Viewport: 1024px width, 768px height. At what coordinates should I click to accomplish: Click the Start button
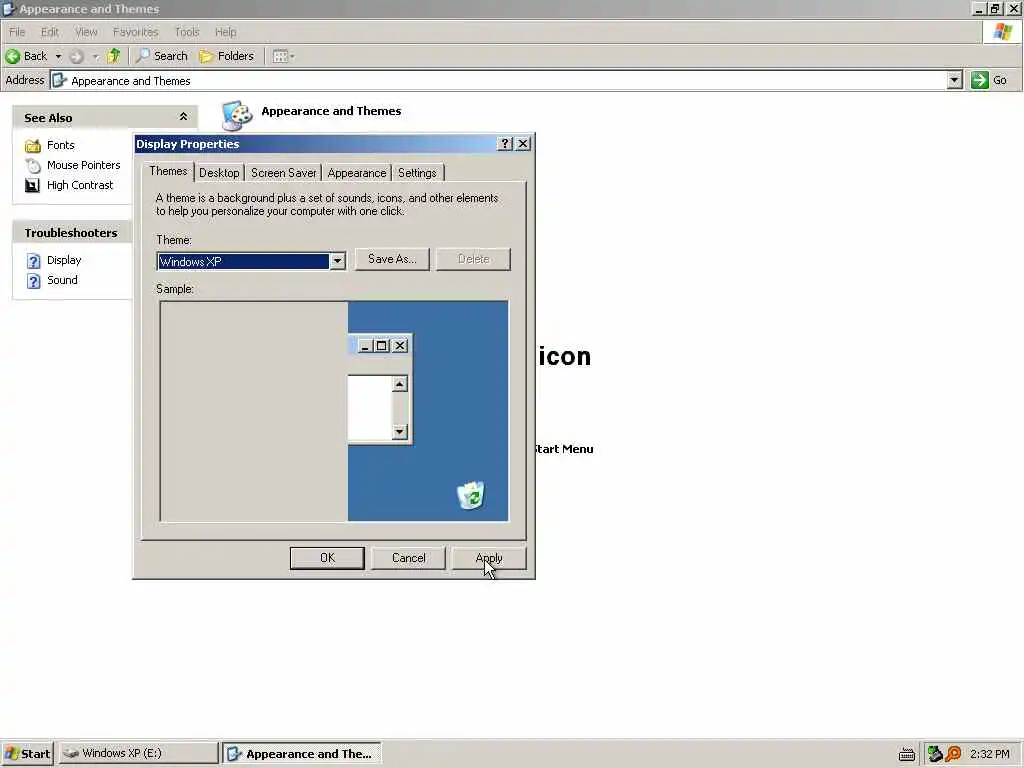click(x=27, y=754)
